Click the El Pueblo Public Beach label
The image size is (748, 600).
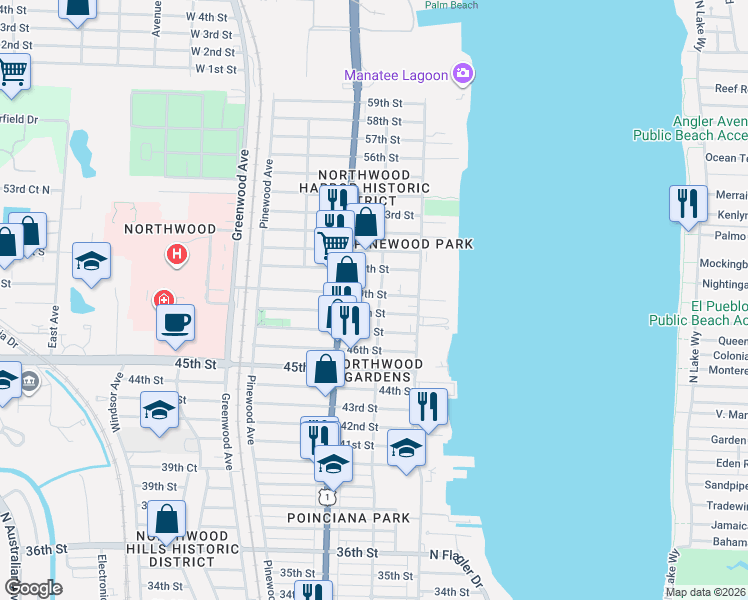pos(698,313)
